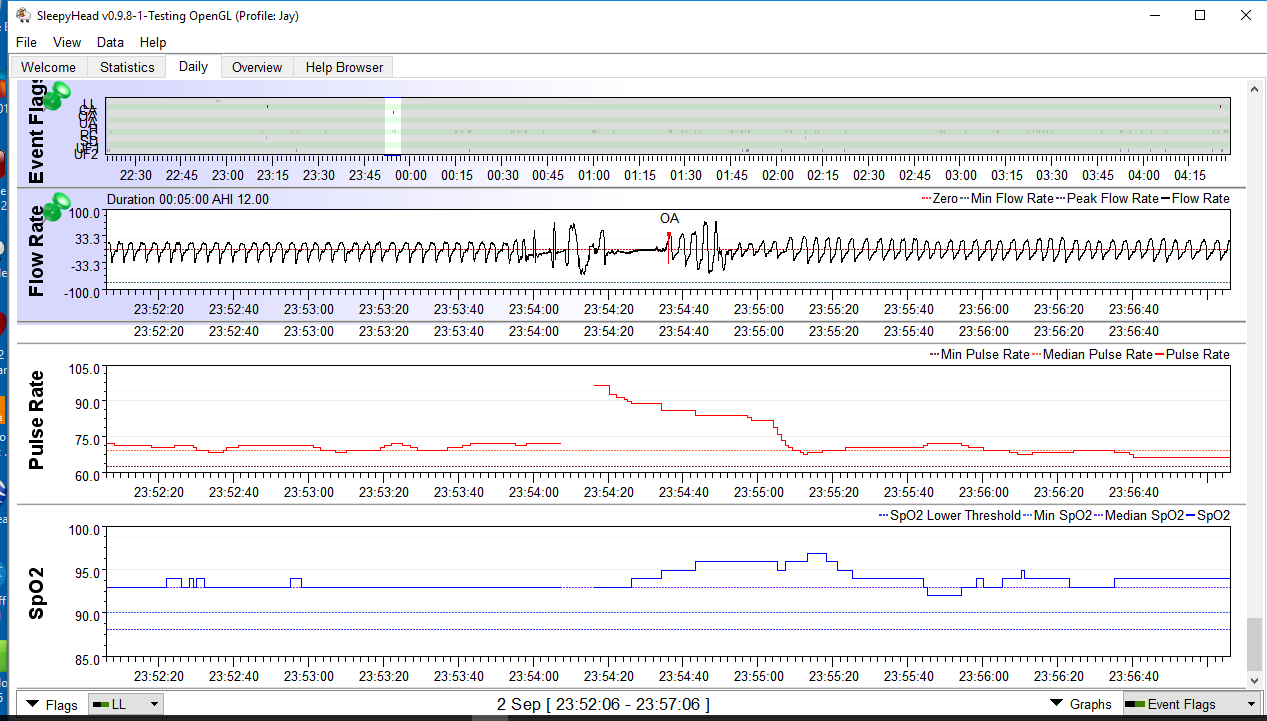Maximize the SleepyHead window
Screen dimensions: 1267x721
(x=1200, y=15)
